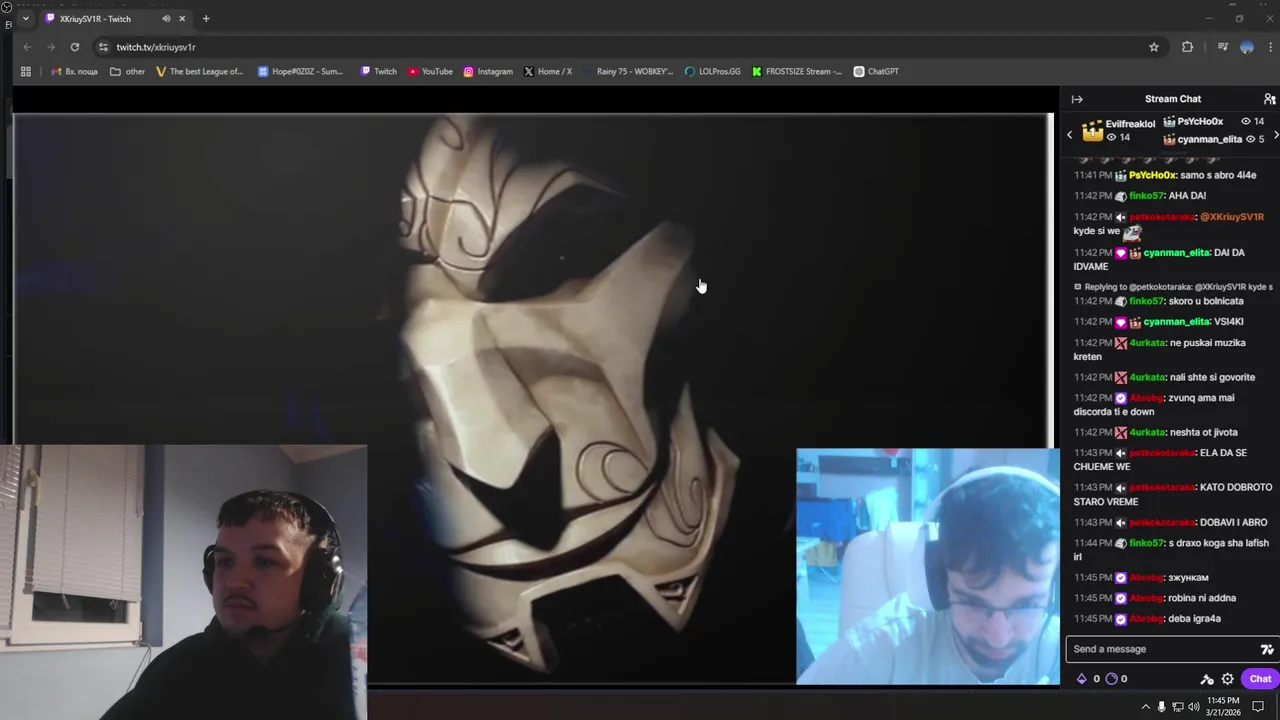Collapse the Stream Chat panel

[1077, 99]
